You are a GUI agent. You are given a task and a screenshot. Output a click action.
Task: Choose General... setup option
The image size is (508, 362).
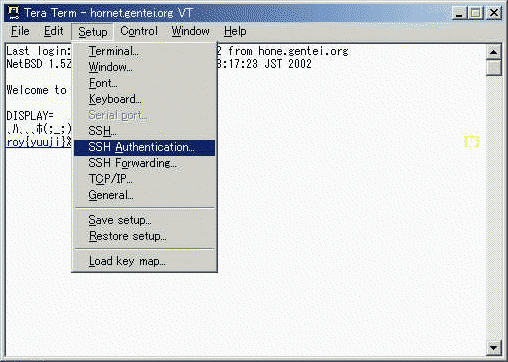pyautogui.click(x=145, y=195)
